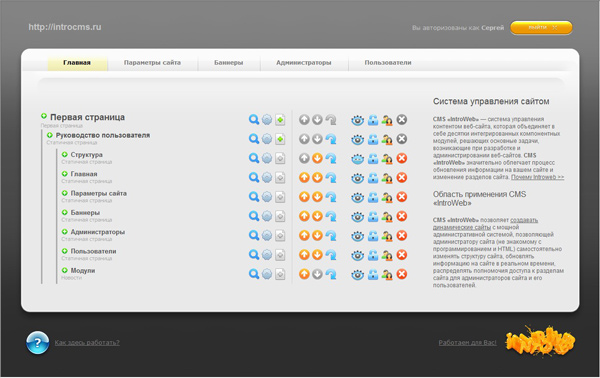Toggle visibility eye for Главная tree row
600x378 pixels.
pyautogui.click(x=357, y=178)
